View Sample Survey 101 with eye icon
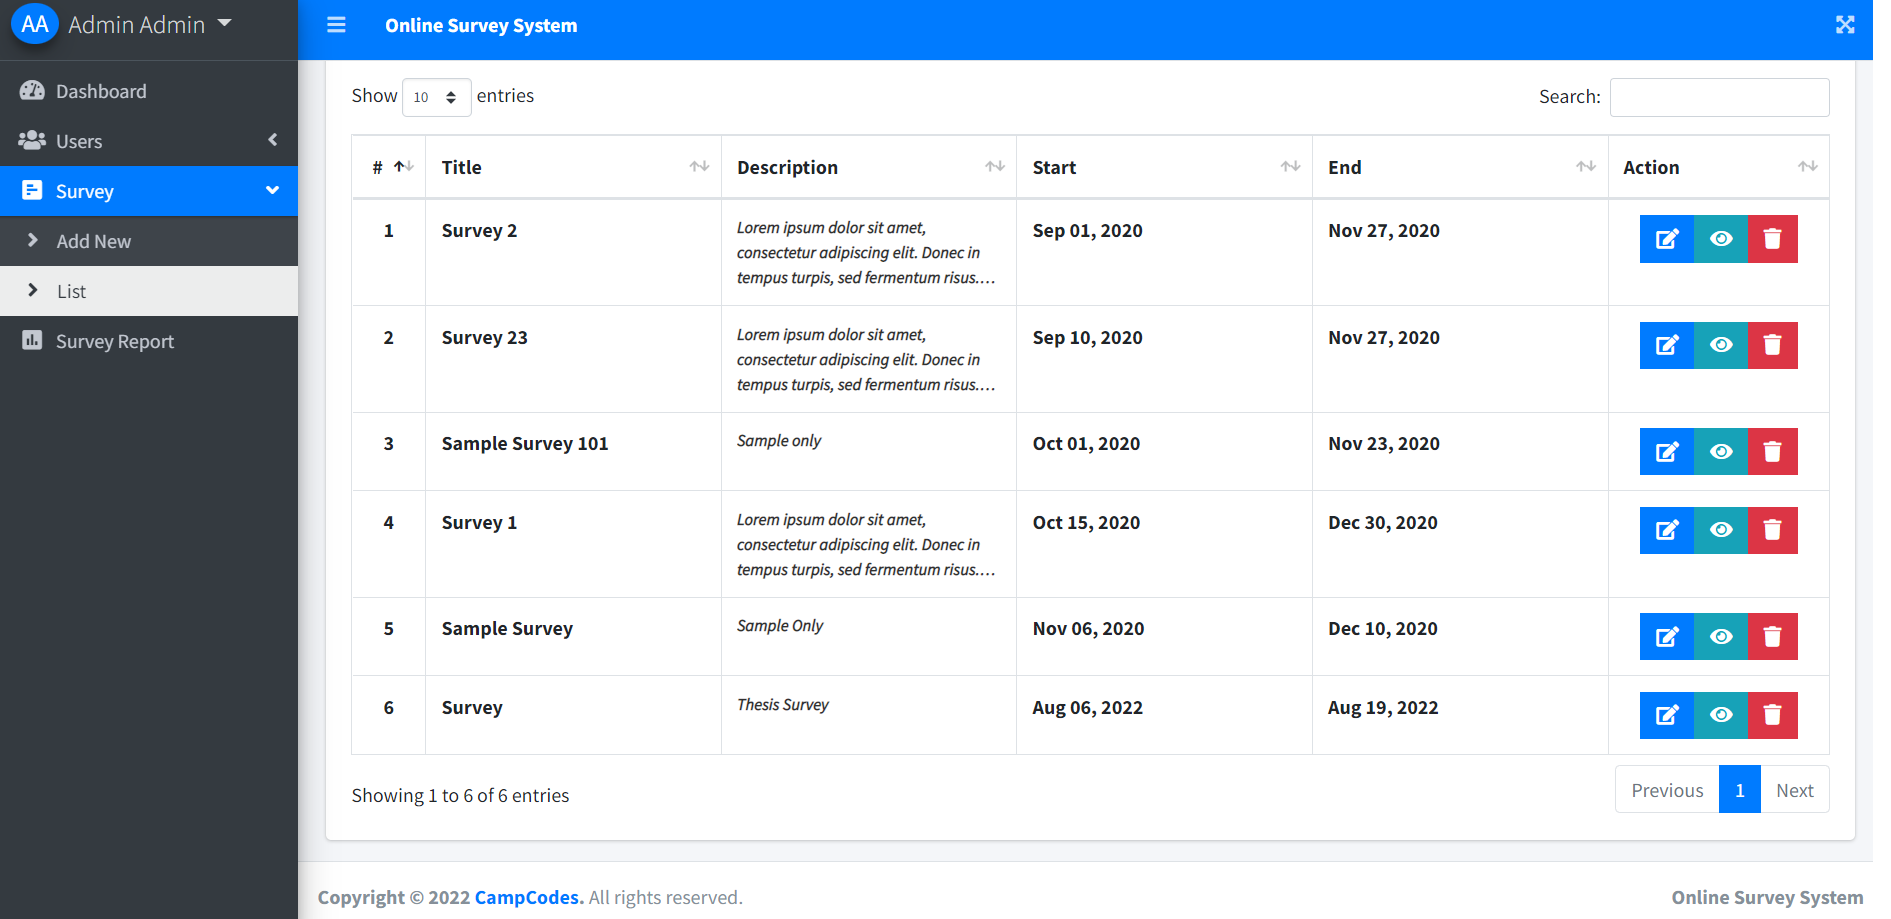 tap(1720, 452)
